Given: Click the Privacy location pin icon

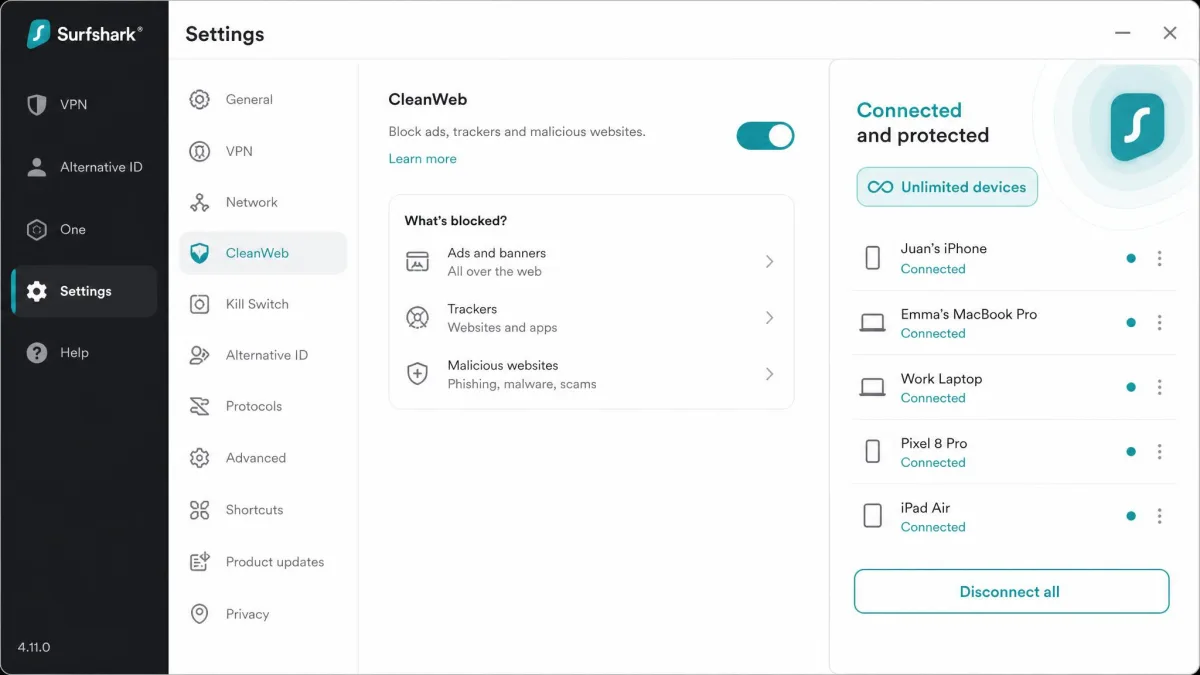Looking at the screenshot, I should tap(200, 614).
